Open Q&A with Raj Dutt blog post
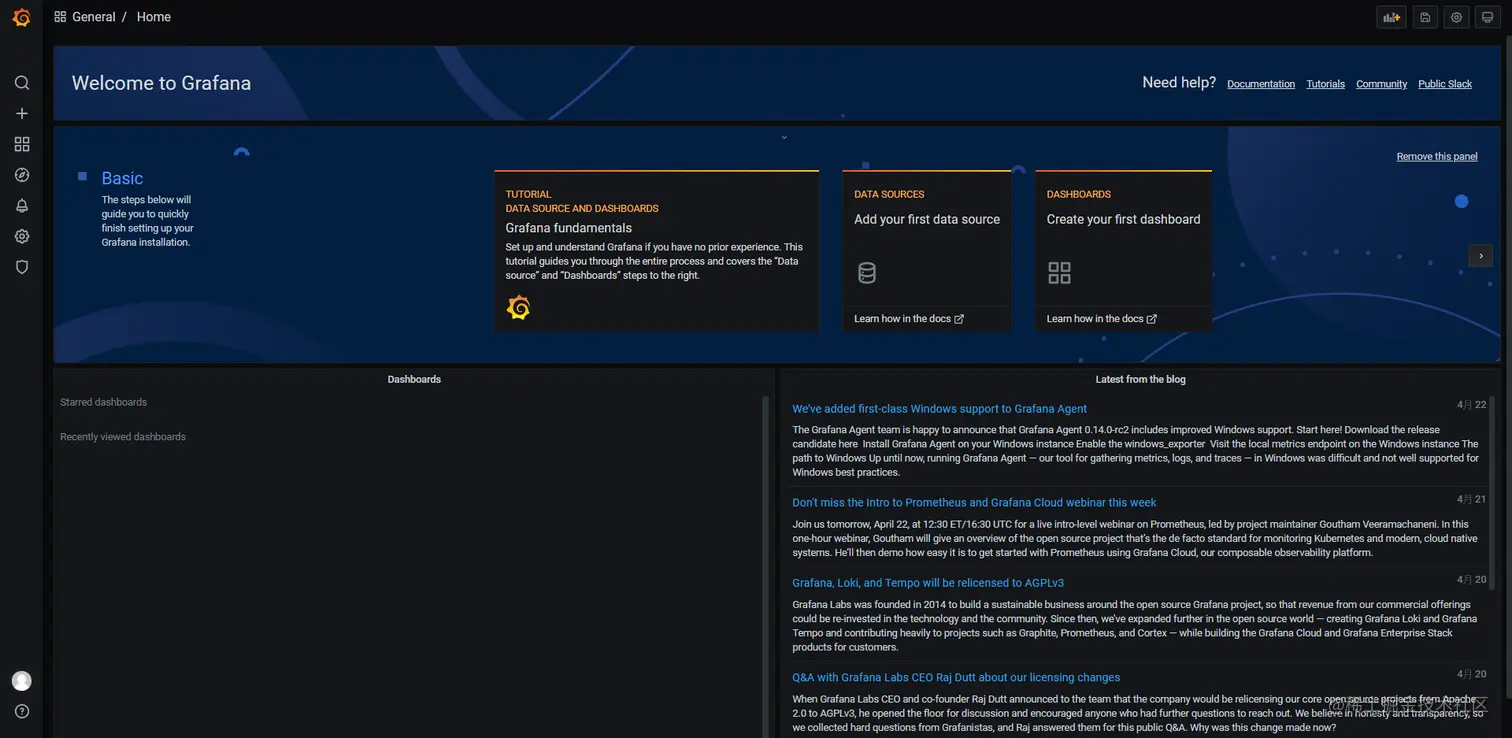1512x738 pixels. pos(956,678)
